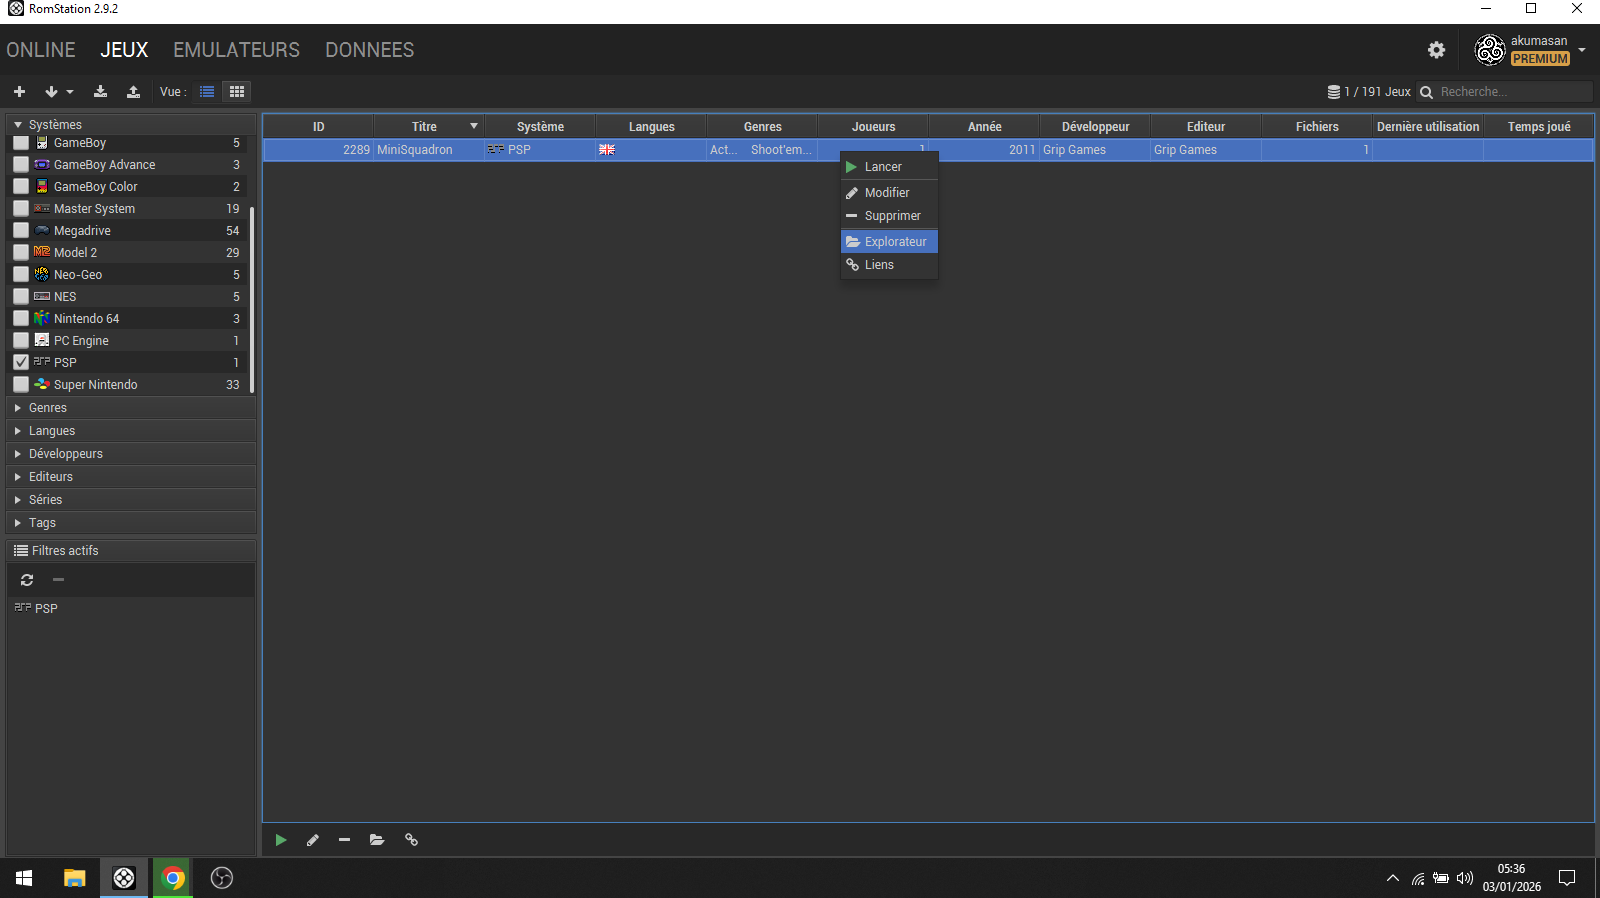Open folder icon in bottom toolbar
1600x898 pixels.
[x=377, y=840]
